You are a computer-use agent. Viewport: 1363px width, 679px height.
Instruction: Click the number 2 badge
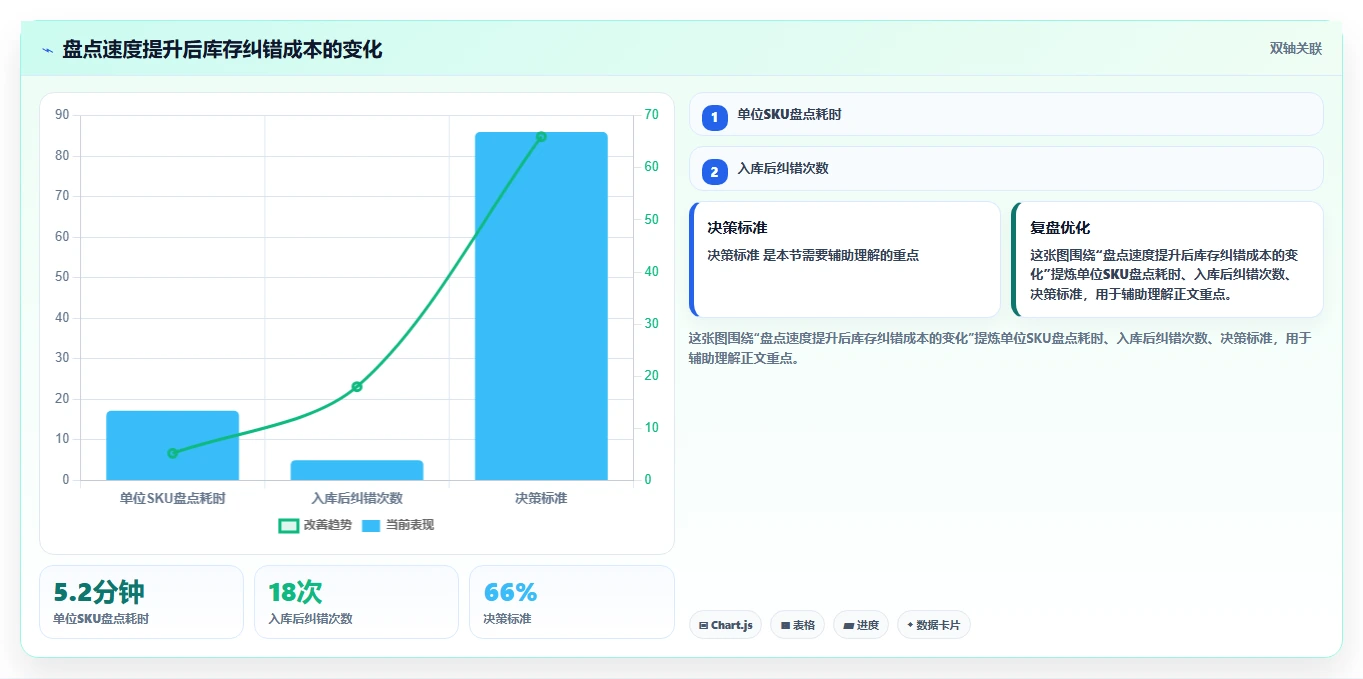714,172
